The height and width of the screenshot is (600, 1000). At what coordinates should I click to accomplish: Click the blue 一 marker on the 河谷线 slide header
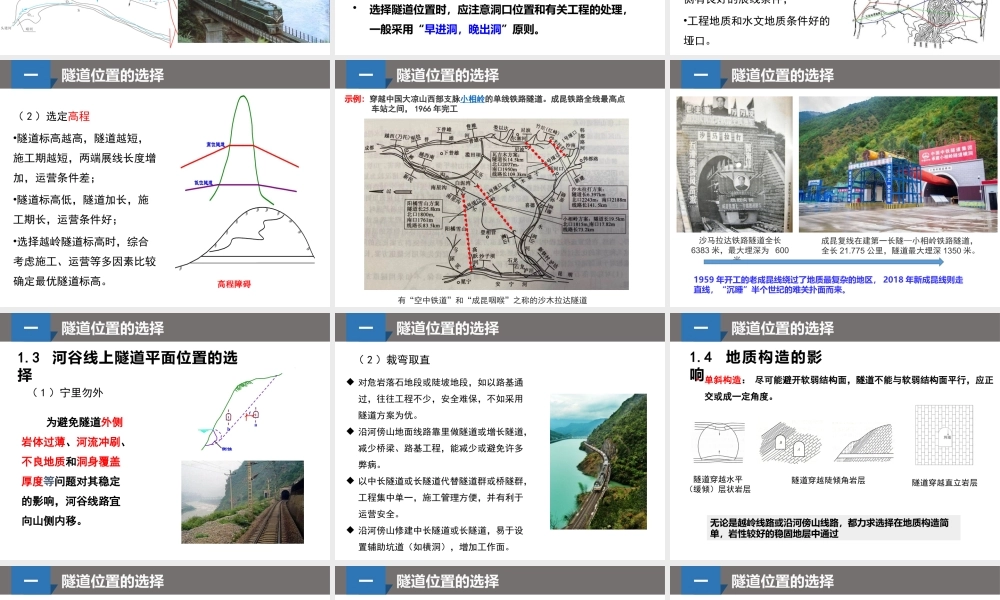point(31,328)
